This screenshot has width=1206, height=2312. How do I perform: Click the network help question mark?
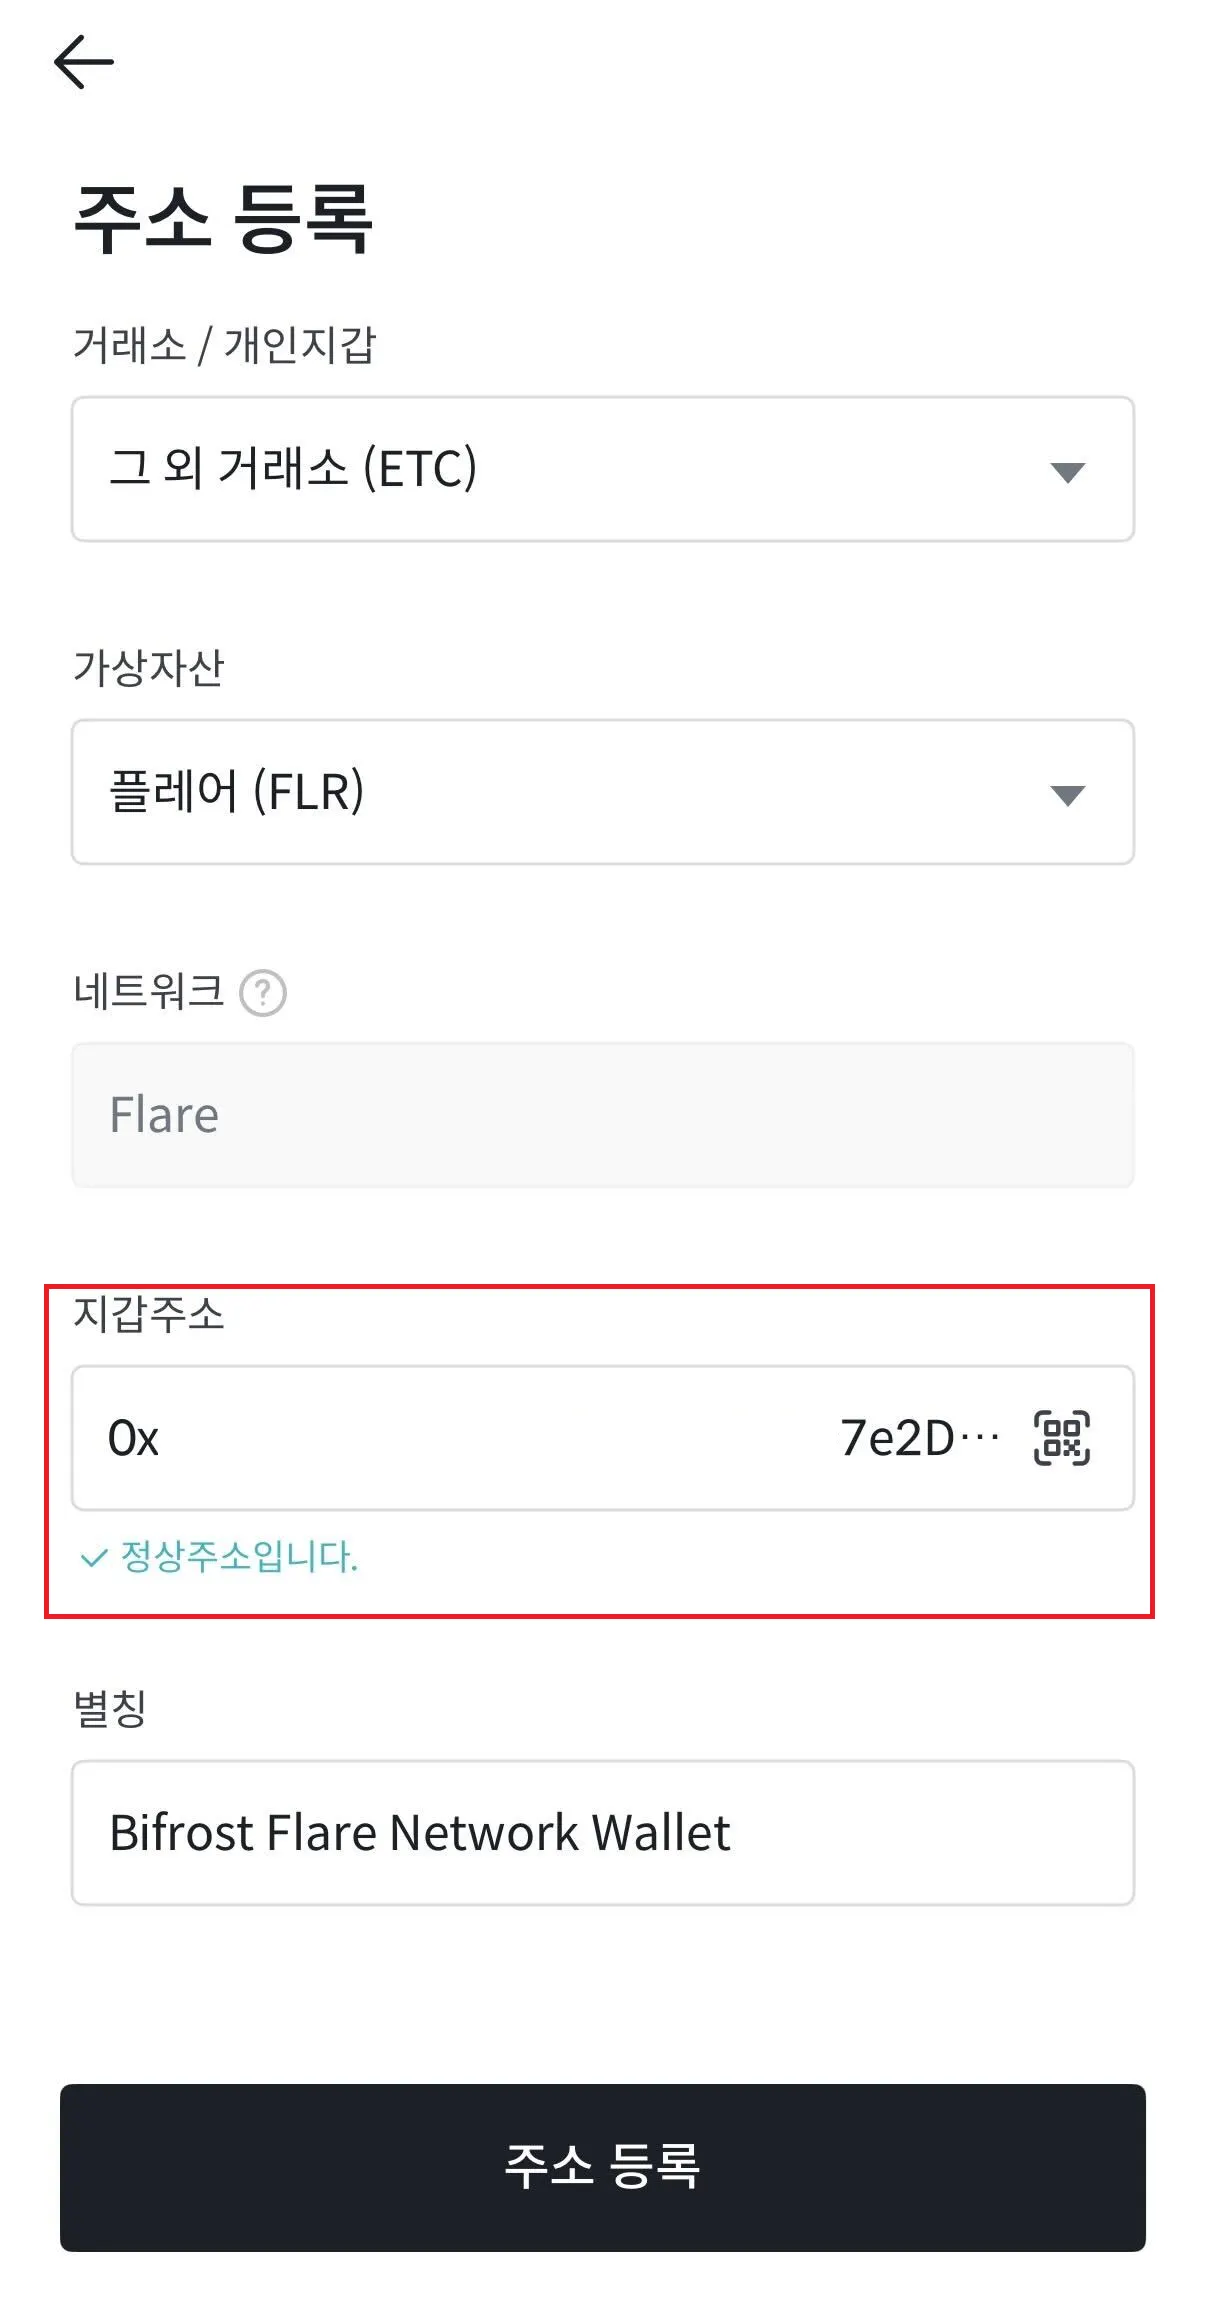(x=263, y=993)
